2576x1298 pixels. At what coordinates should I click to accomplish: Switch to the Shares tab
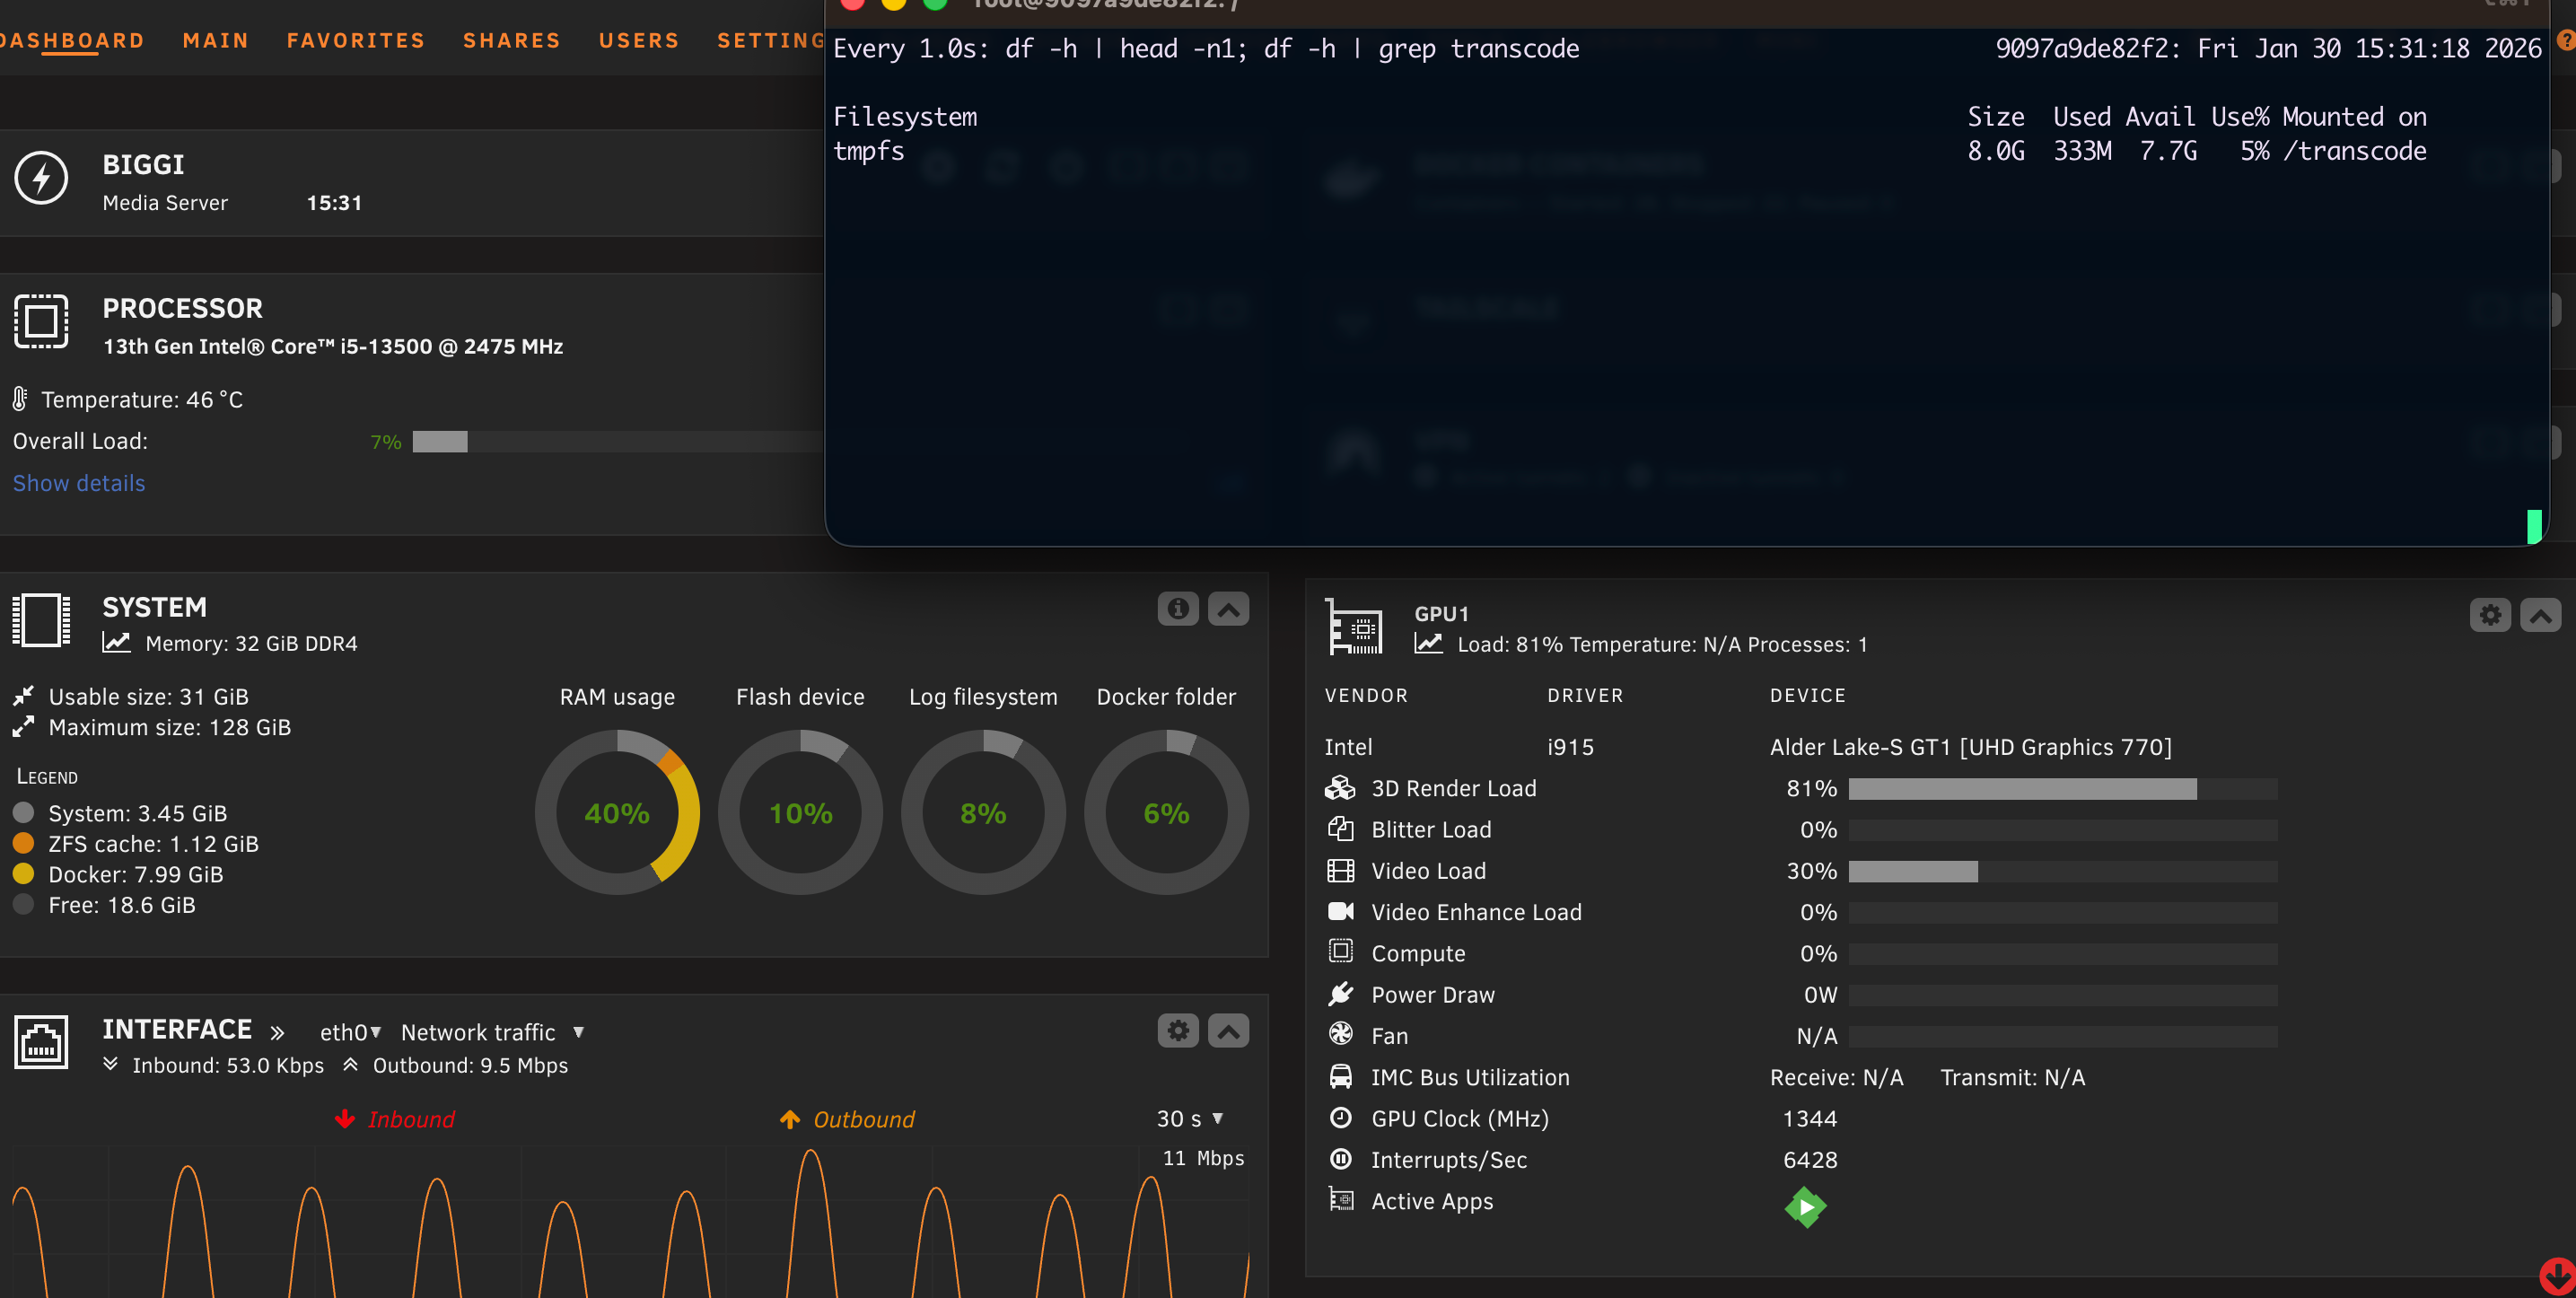point(511,40)
